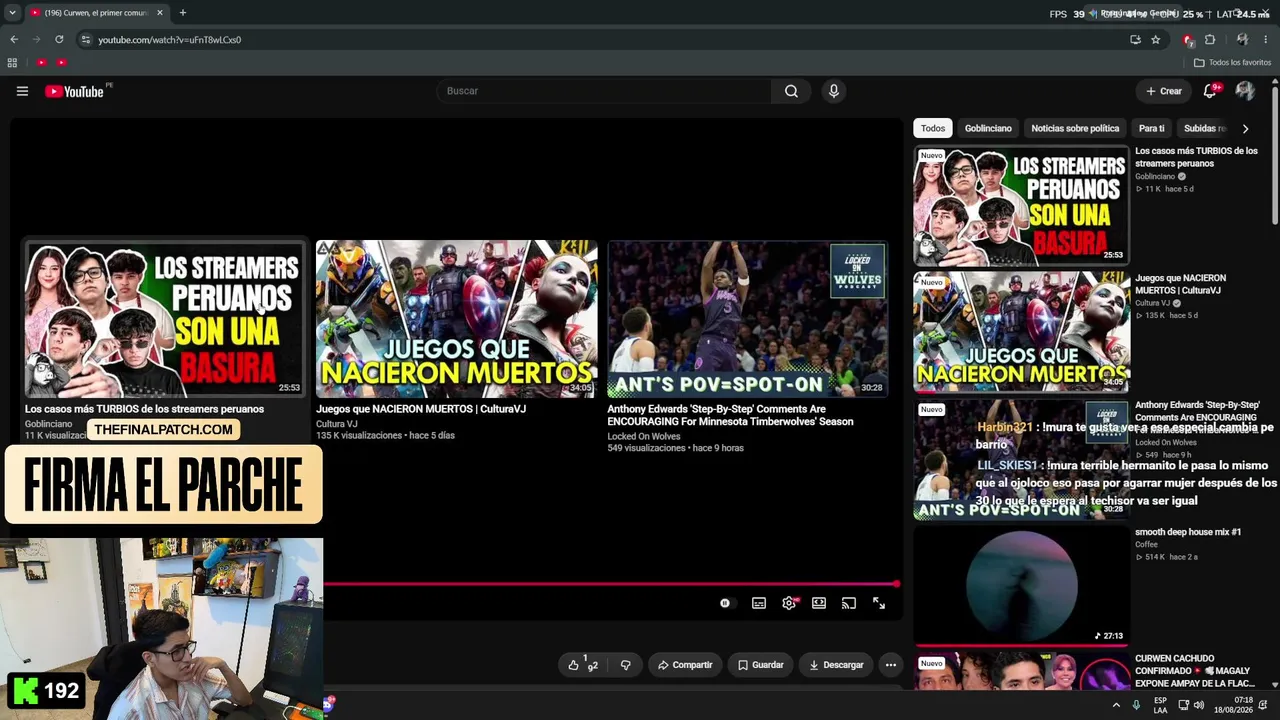
Task: Switch the player to theater mode
Action: [819, 603]
